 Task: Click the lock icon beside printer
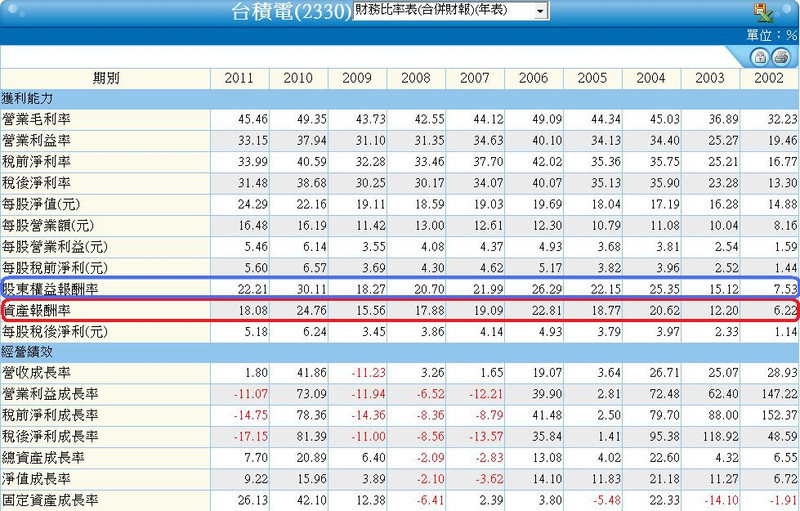pyautogui.click(x=760, y=57)
